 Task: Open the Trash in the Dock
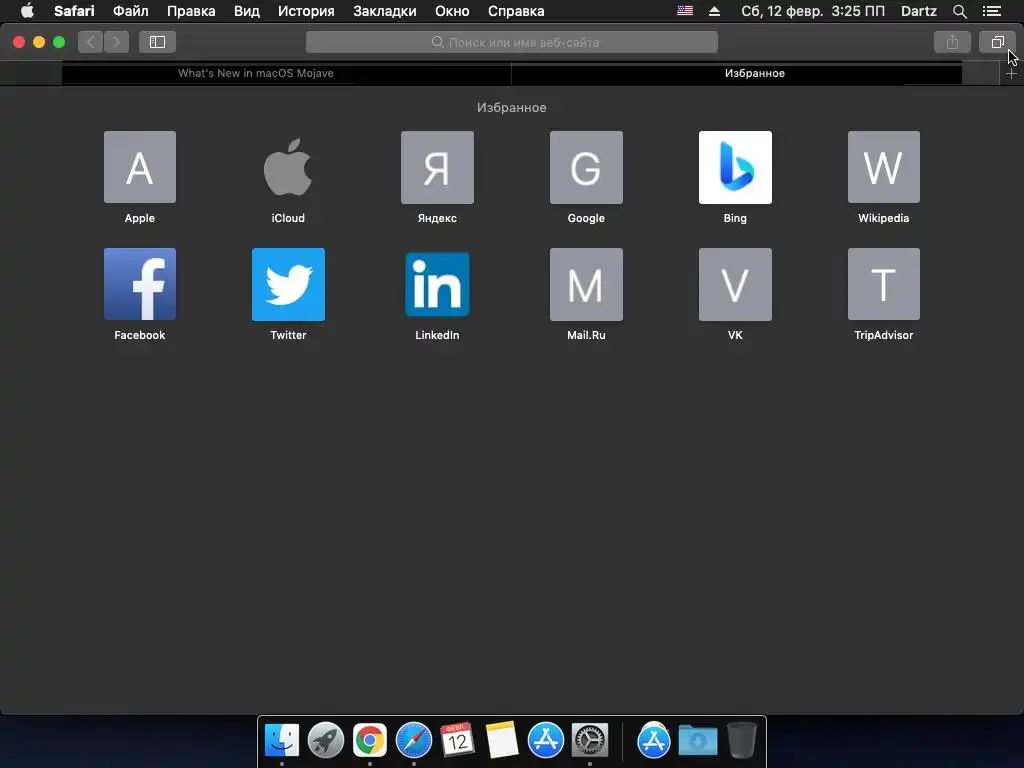[742, 741]
